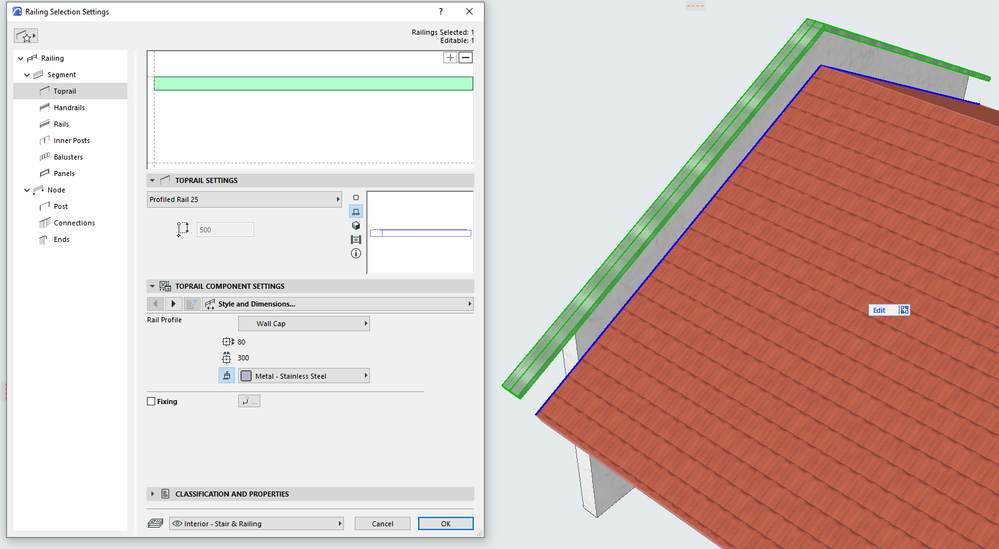Edit profile width value 80

click(x=241, y=342)
